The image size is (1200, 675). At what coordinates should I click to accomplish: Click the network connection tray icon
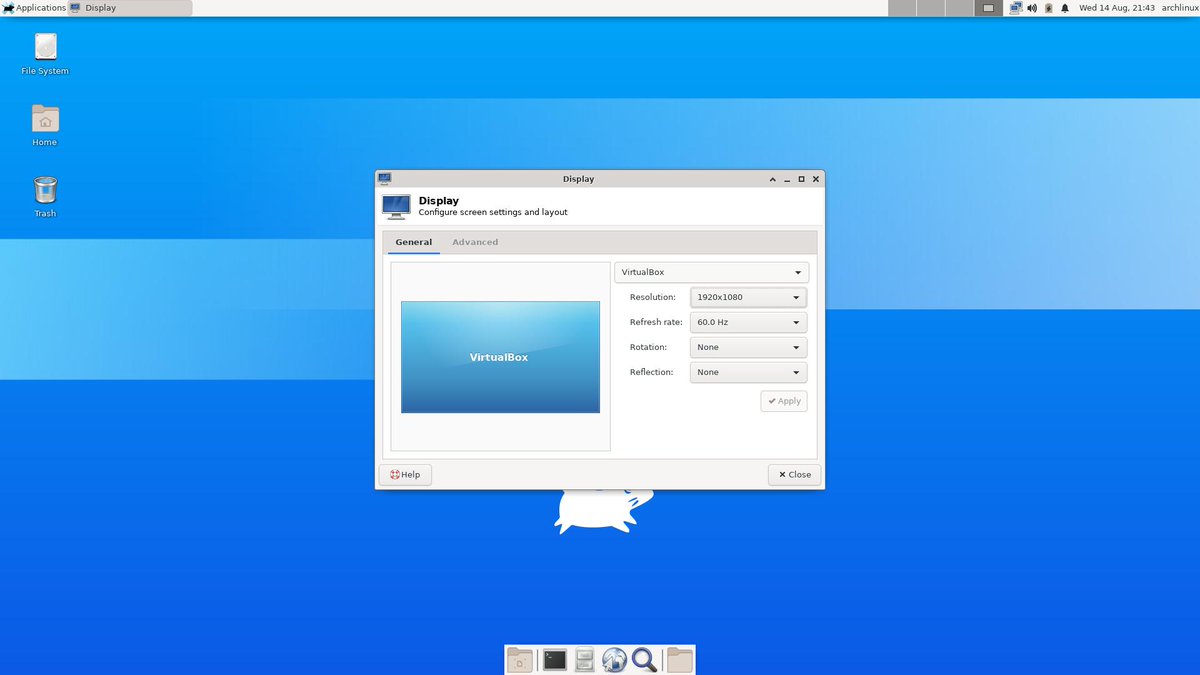pos(1016,8)
